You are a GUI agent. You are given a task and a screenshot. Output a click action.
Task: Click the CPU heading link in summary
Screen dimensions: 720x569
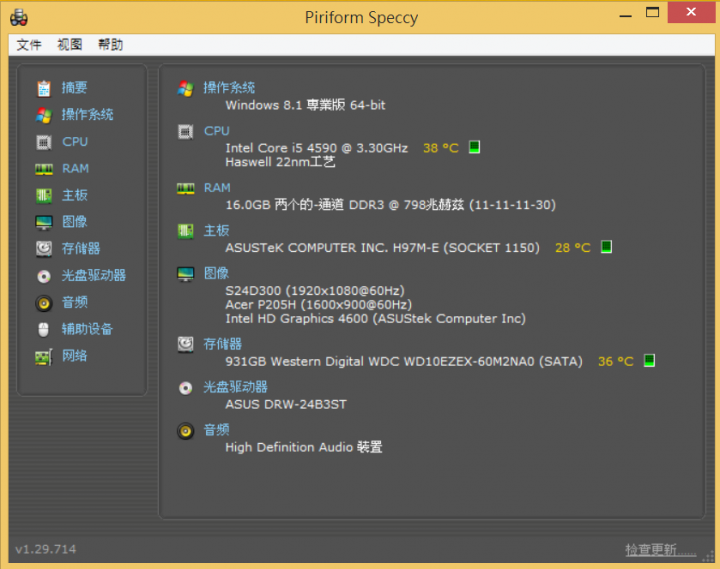pos(217,131)
